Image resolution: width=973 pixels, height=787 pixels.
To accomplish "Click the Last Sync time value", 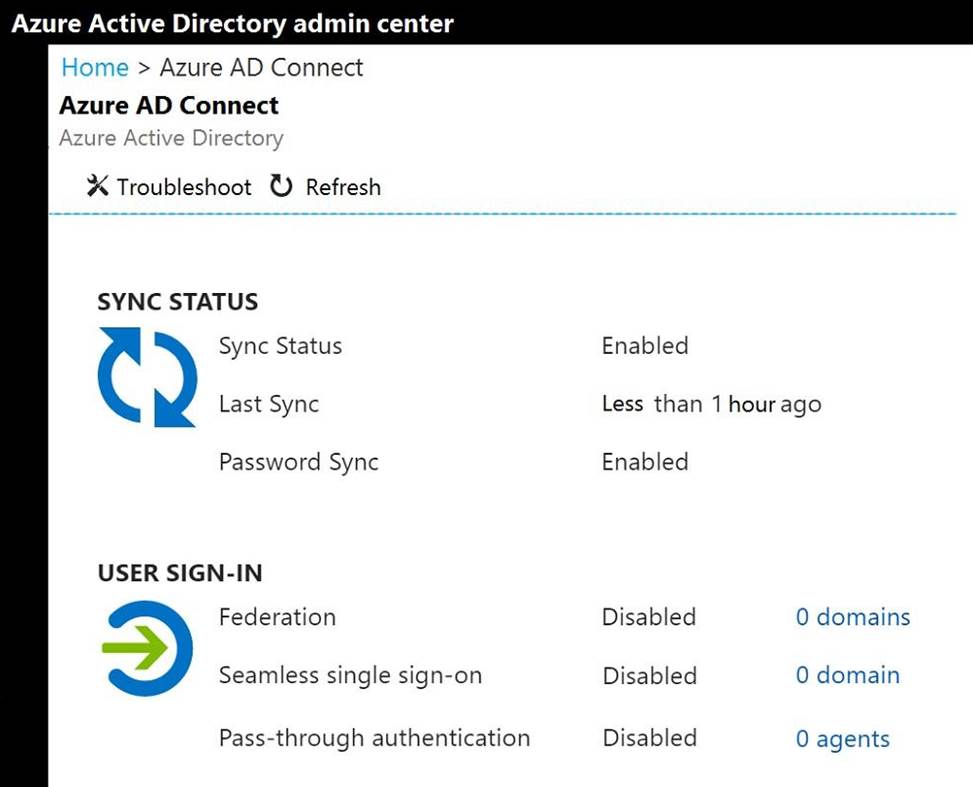I will pos(711,404).
